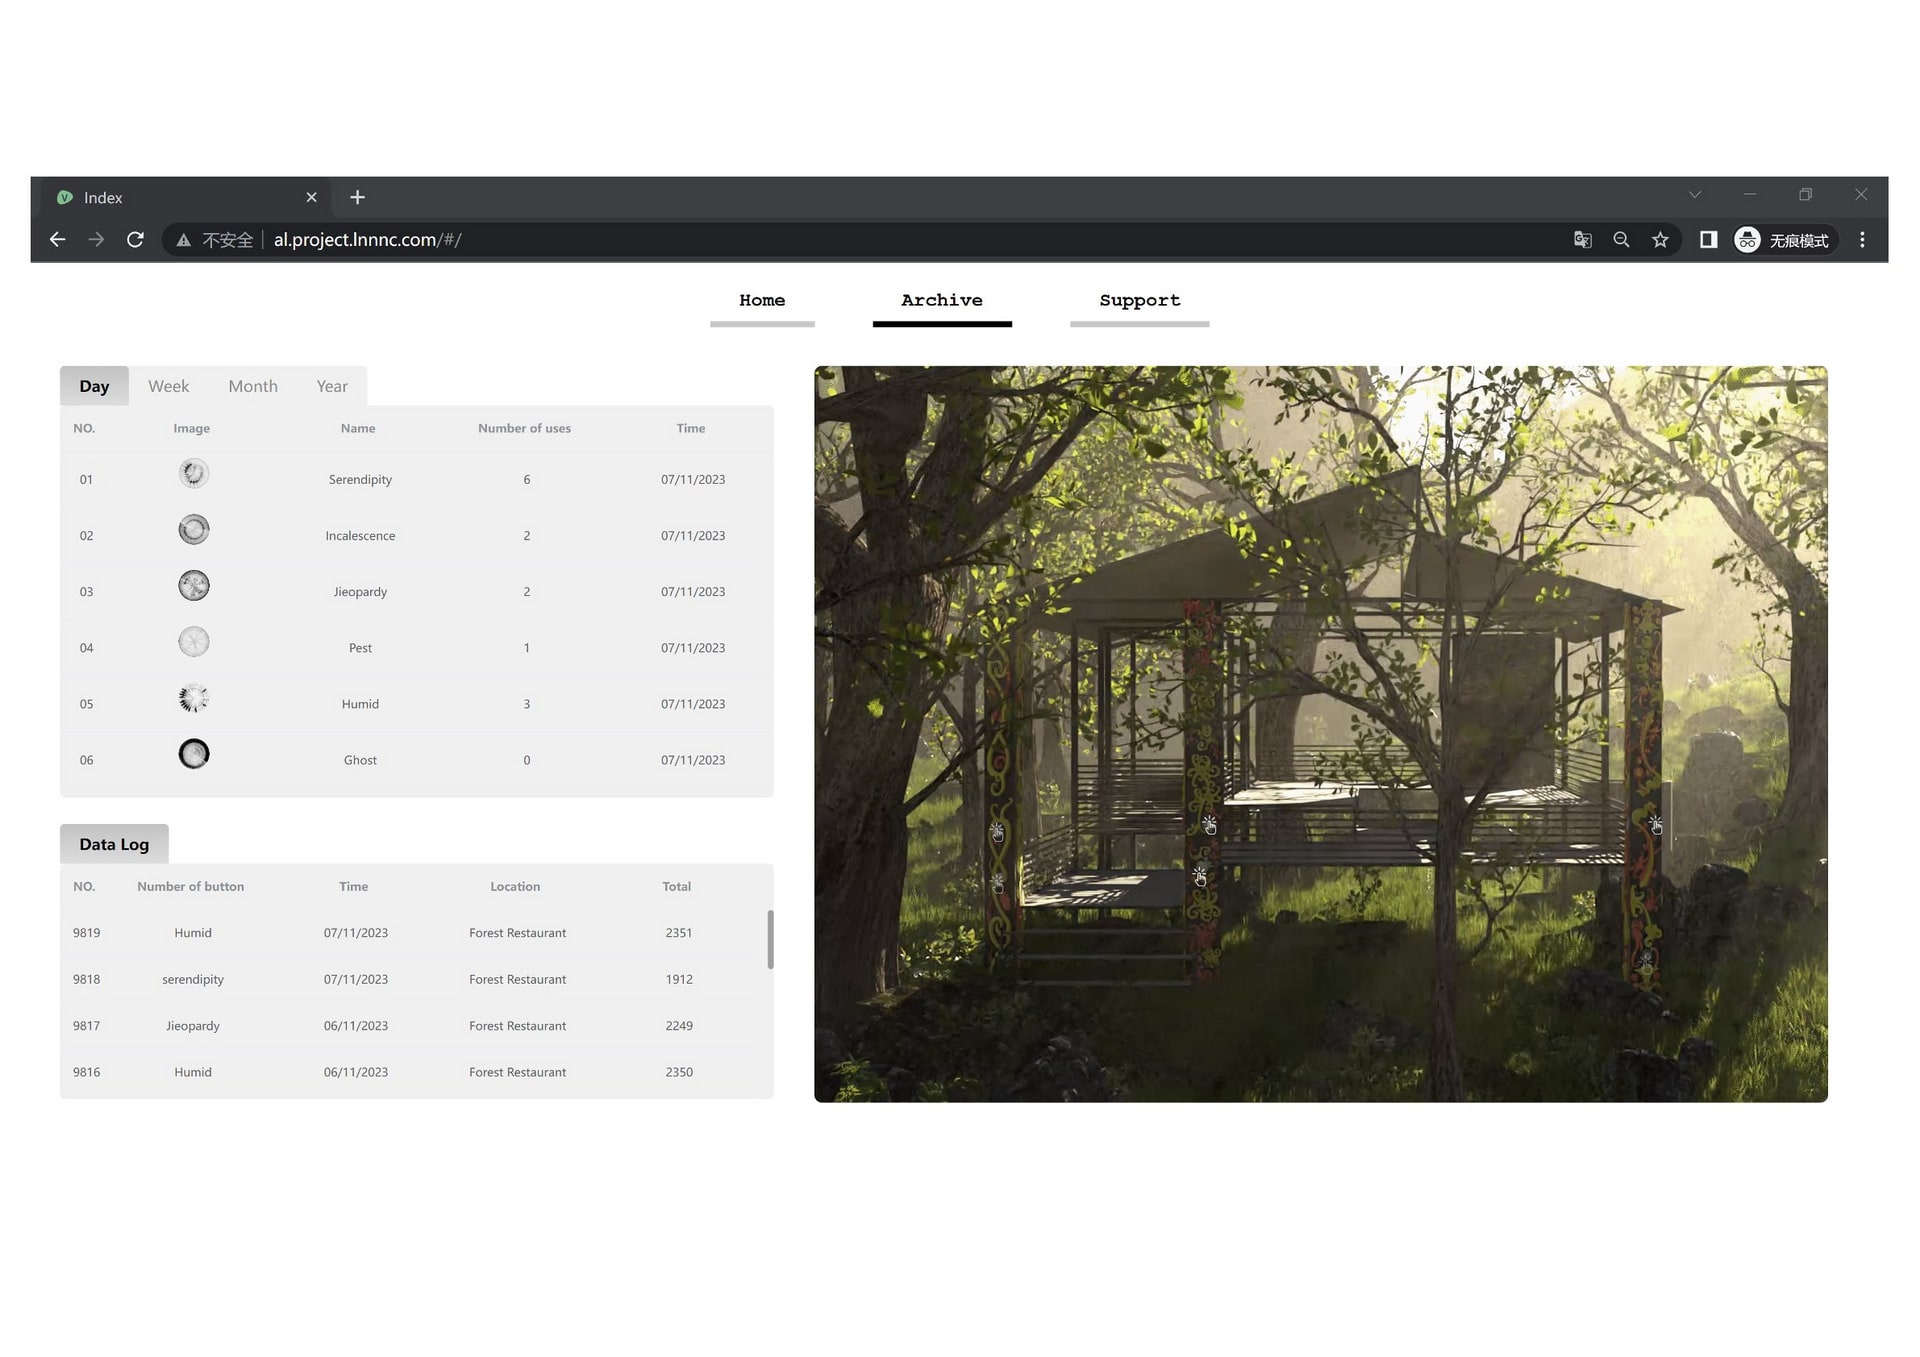Select the Index browser tab
This screenshot has width=1920, height=1357.
point(185,198)
